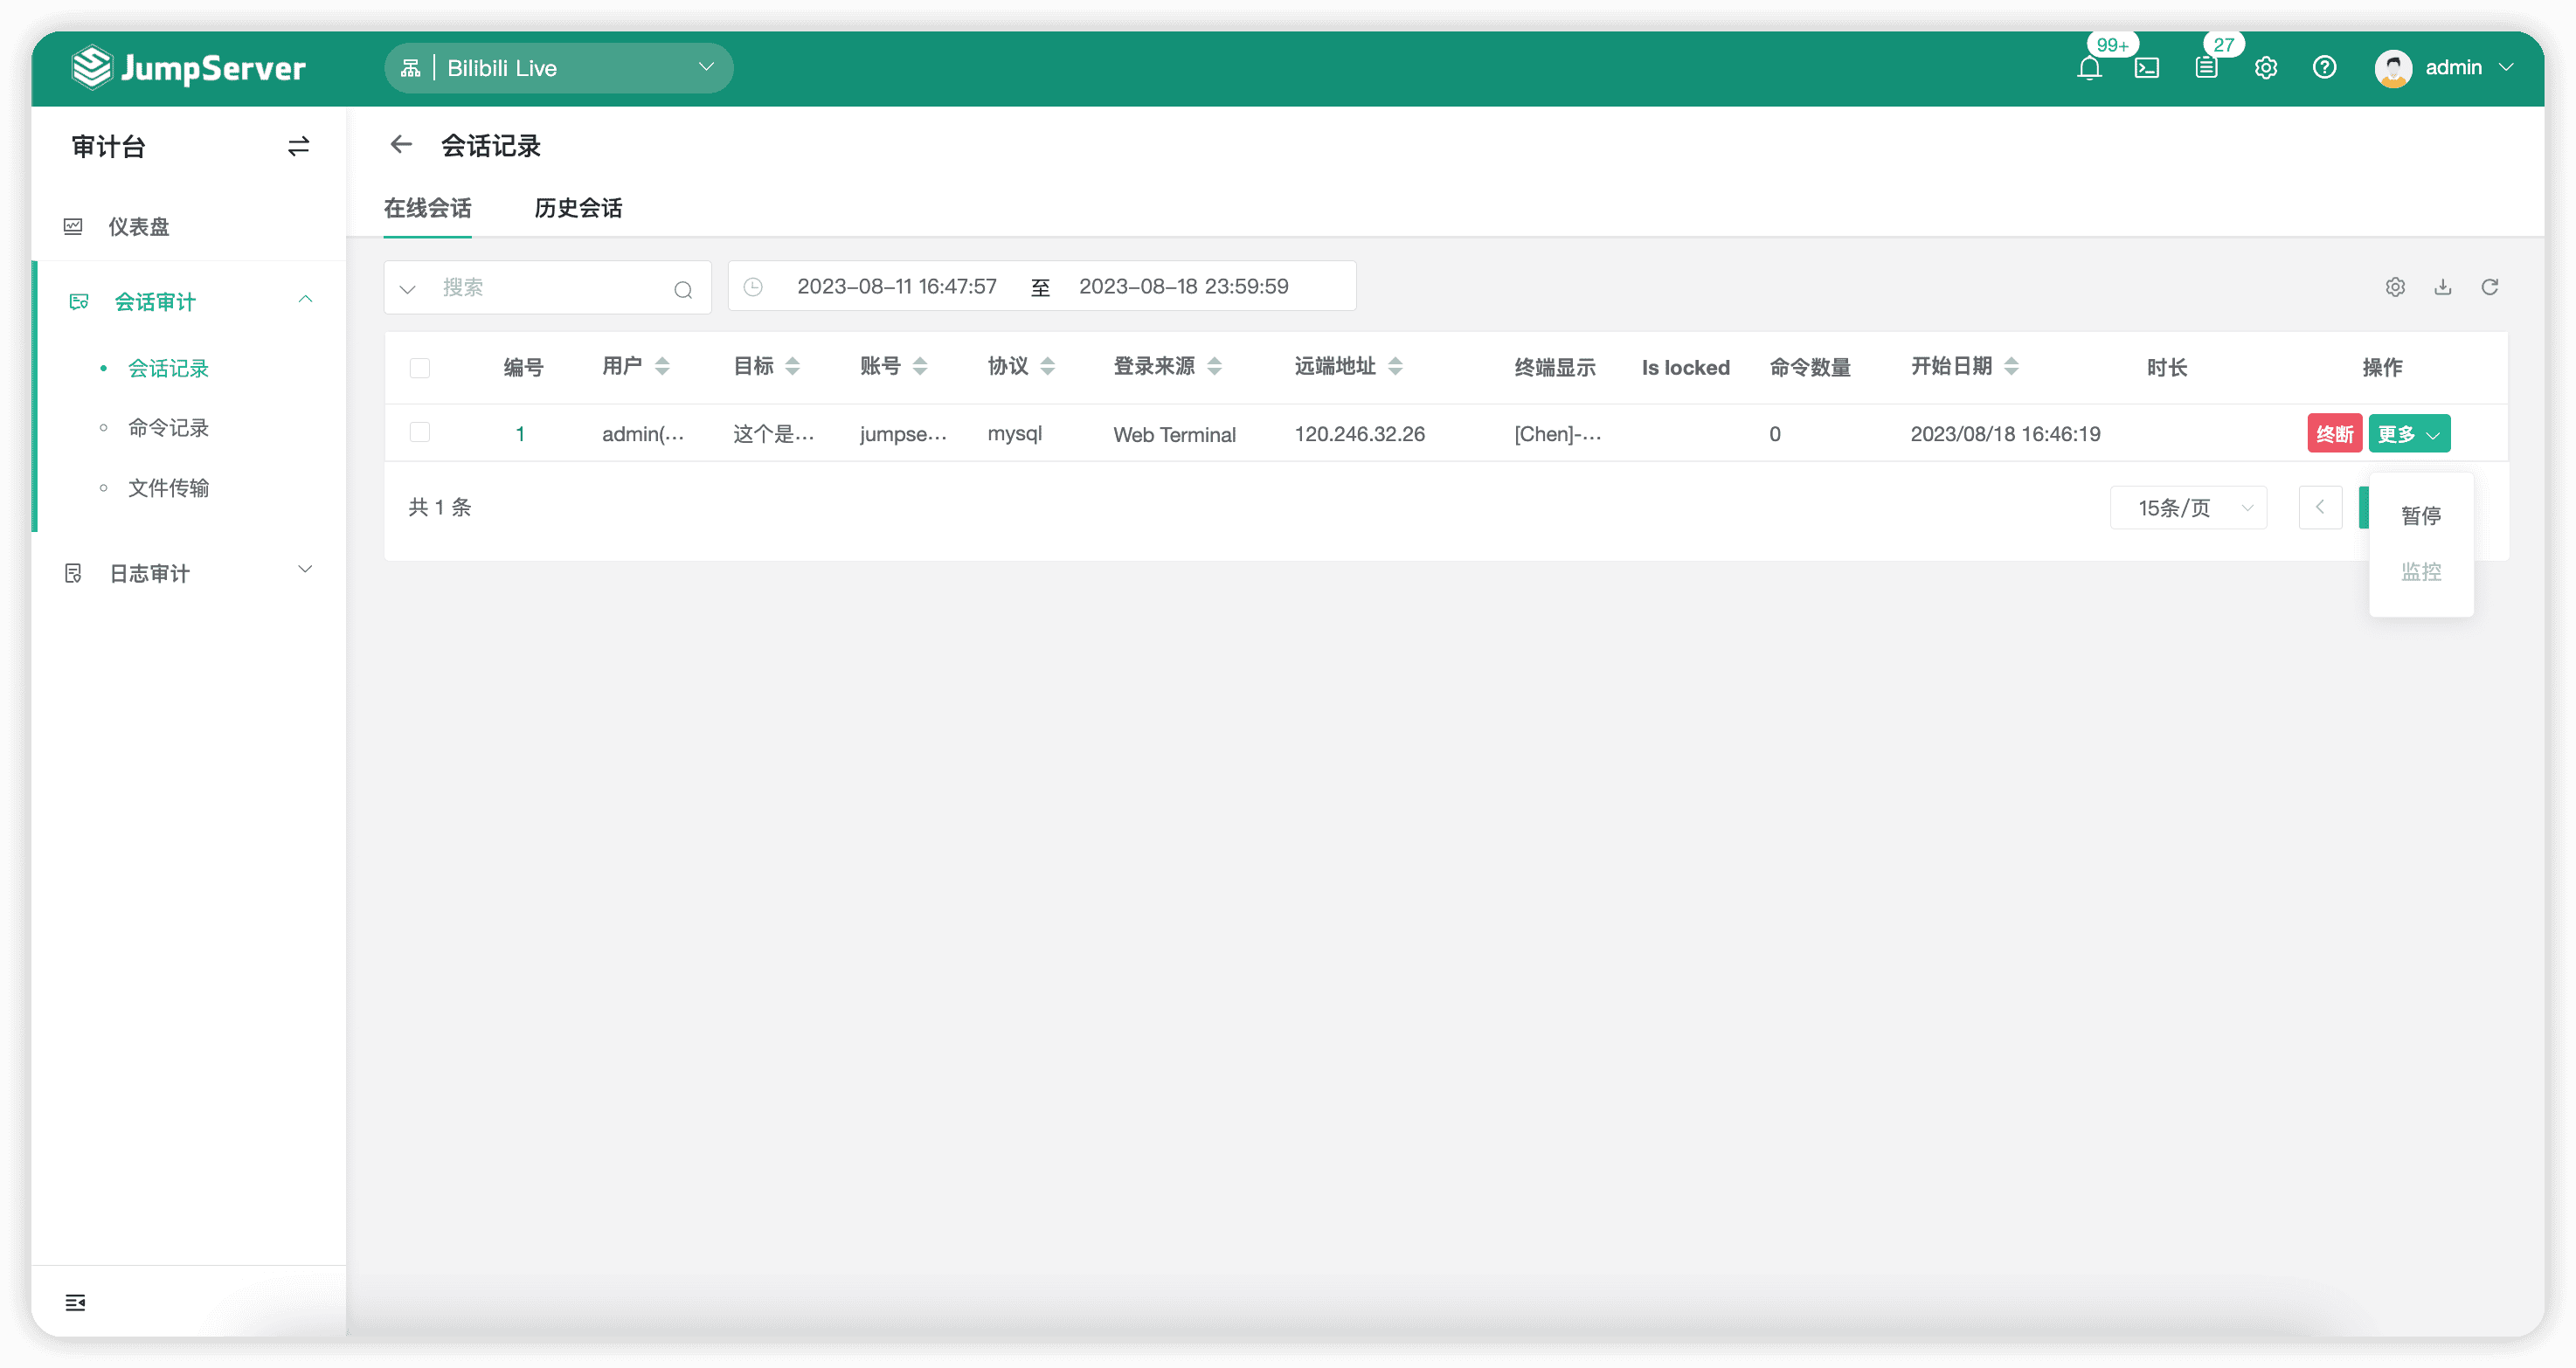Click the admin avatar image
Image resolution: width=2576 pixels, height=1368 pixels.
2393,68
